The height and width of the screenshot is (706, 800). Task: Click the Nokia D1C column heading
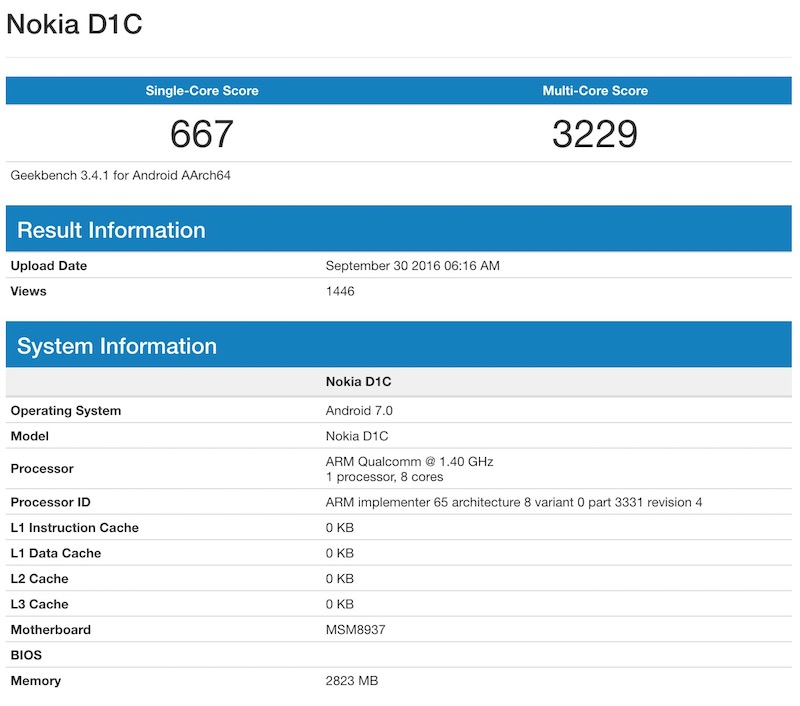[x=357, y=382]
